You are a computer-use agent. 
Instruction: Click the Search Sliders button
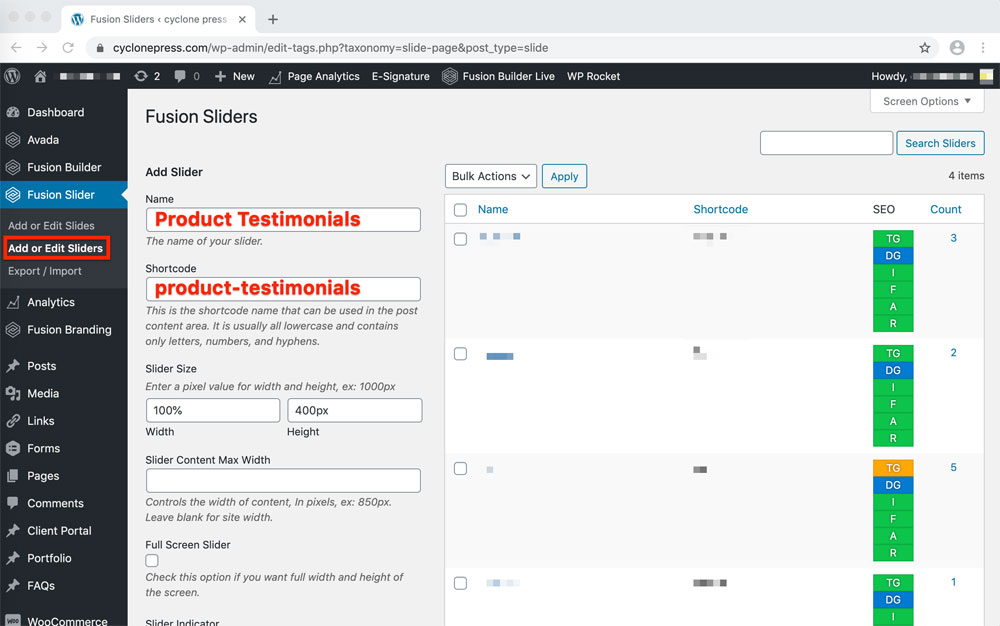point(940,143)
